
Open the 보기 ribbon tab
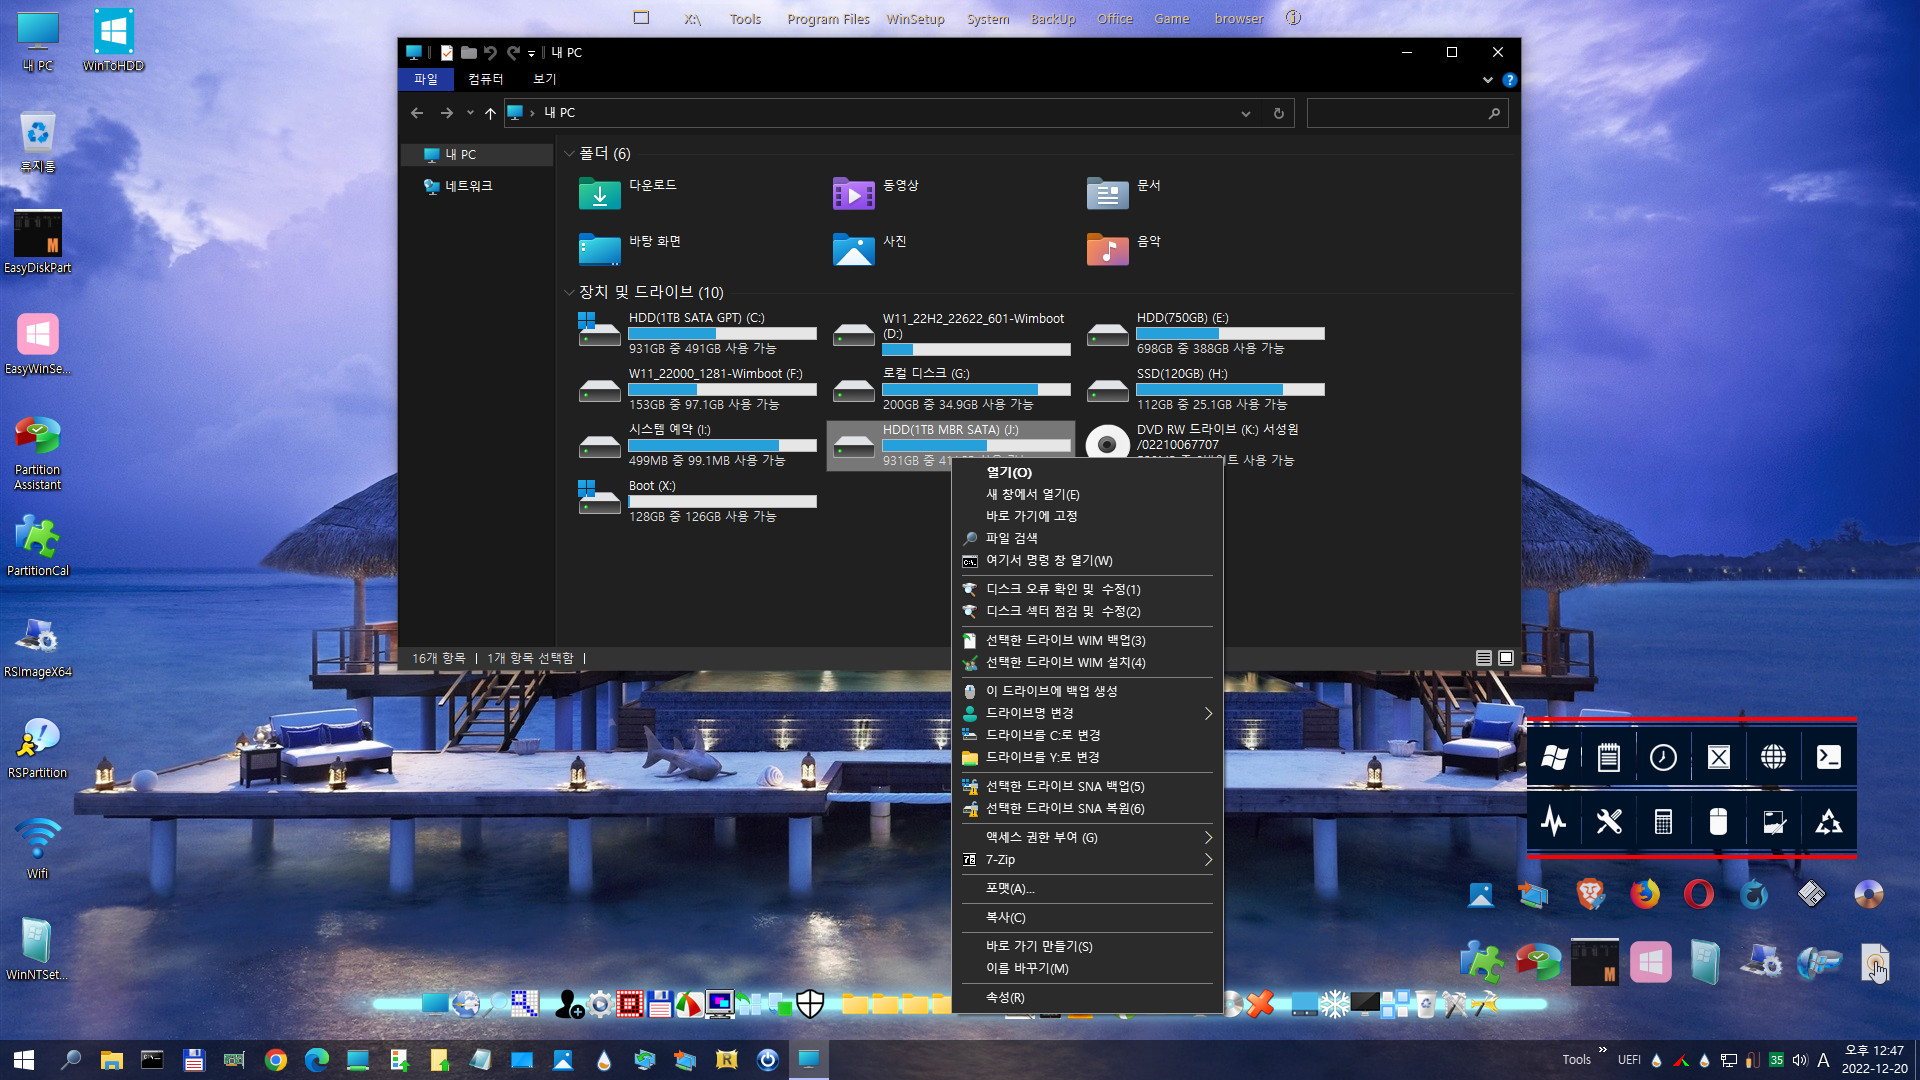544,79
